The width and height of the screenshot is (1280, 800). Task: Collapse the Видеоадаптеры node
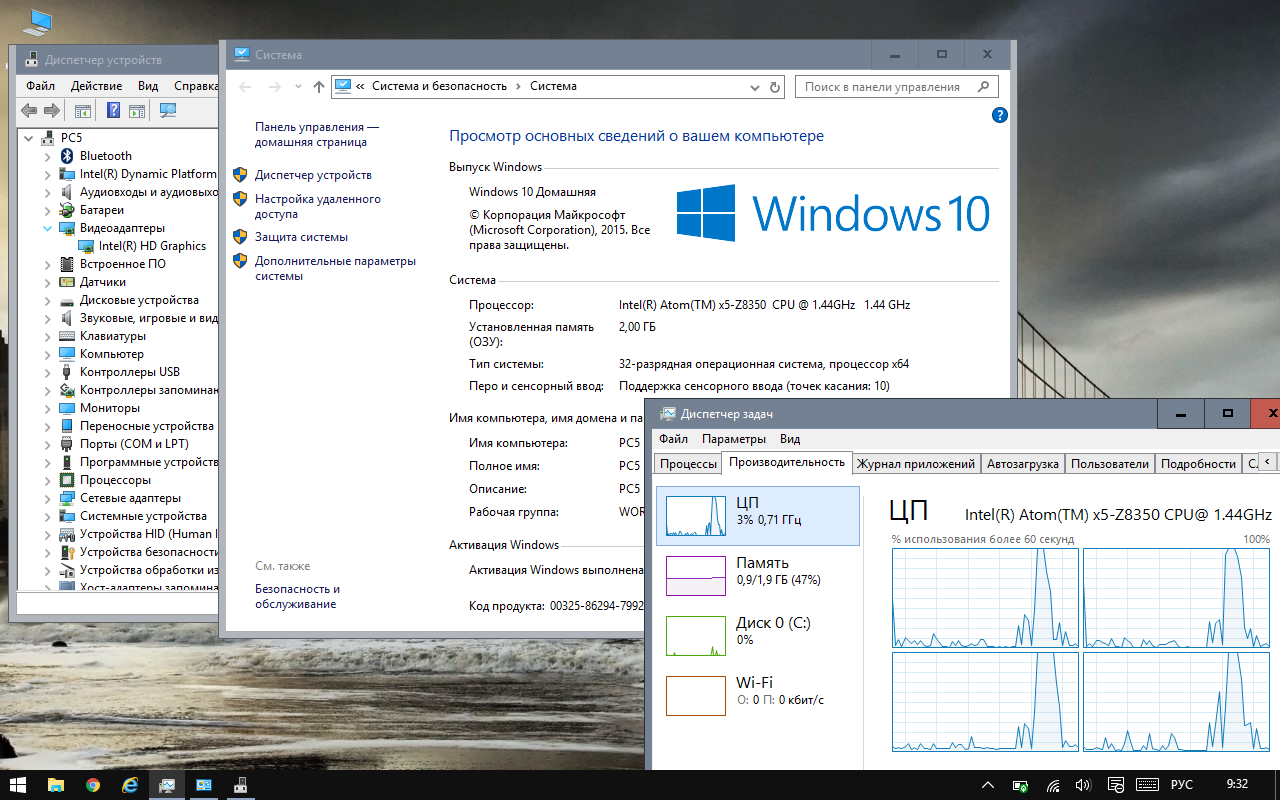[x=47, y=228]
